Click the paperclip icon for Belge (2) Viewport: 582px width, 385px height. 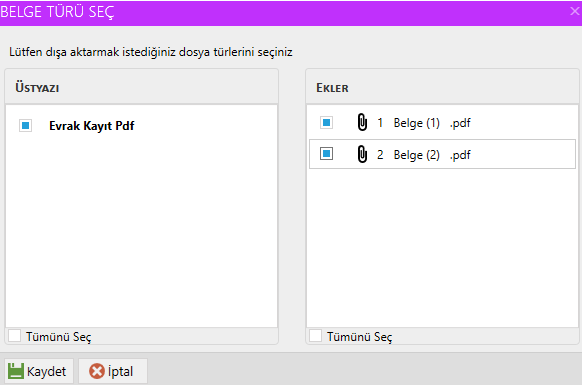pos(362,154)
